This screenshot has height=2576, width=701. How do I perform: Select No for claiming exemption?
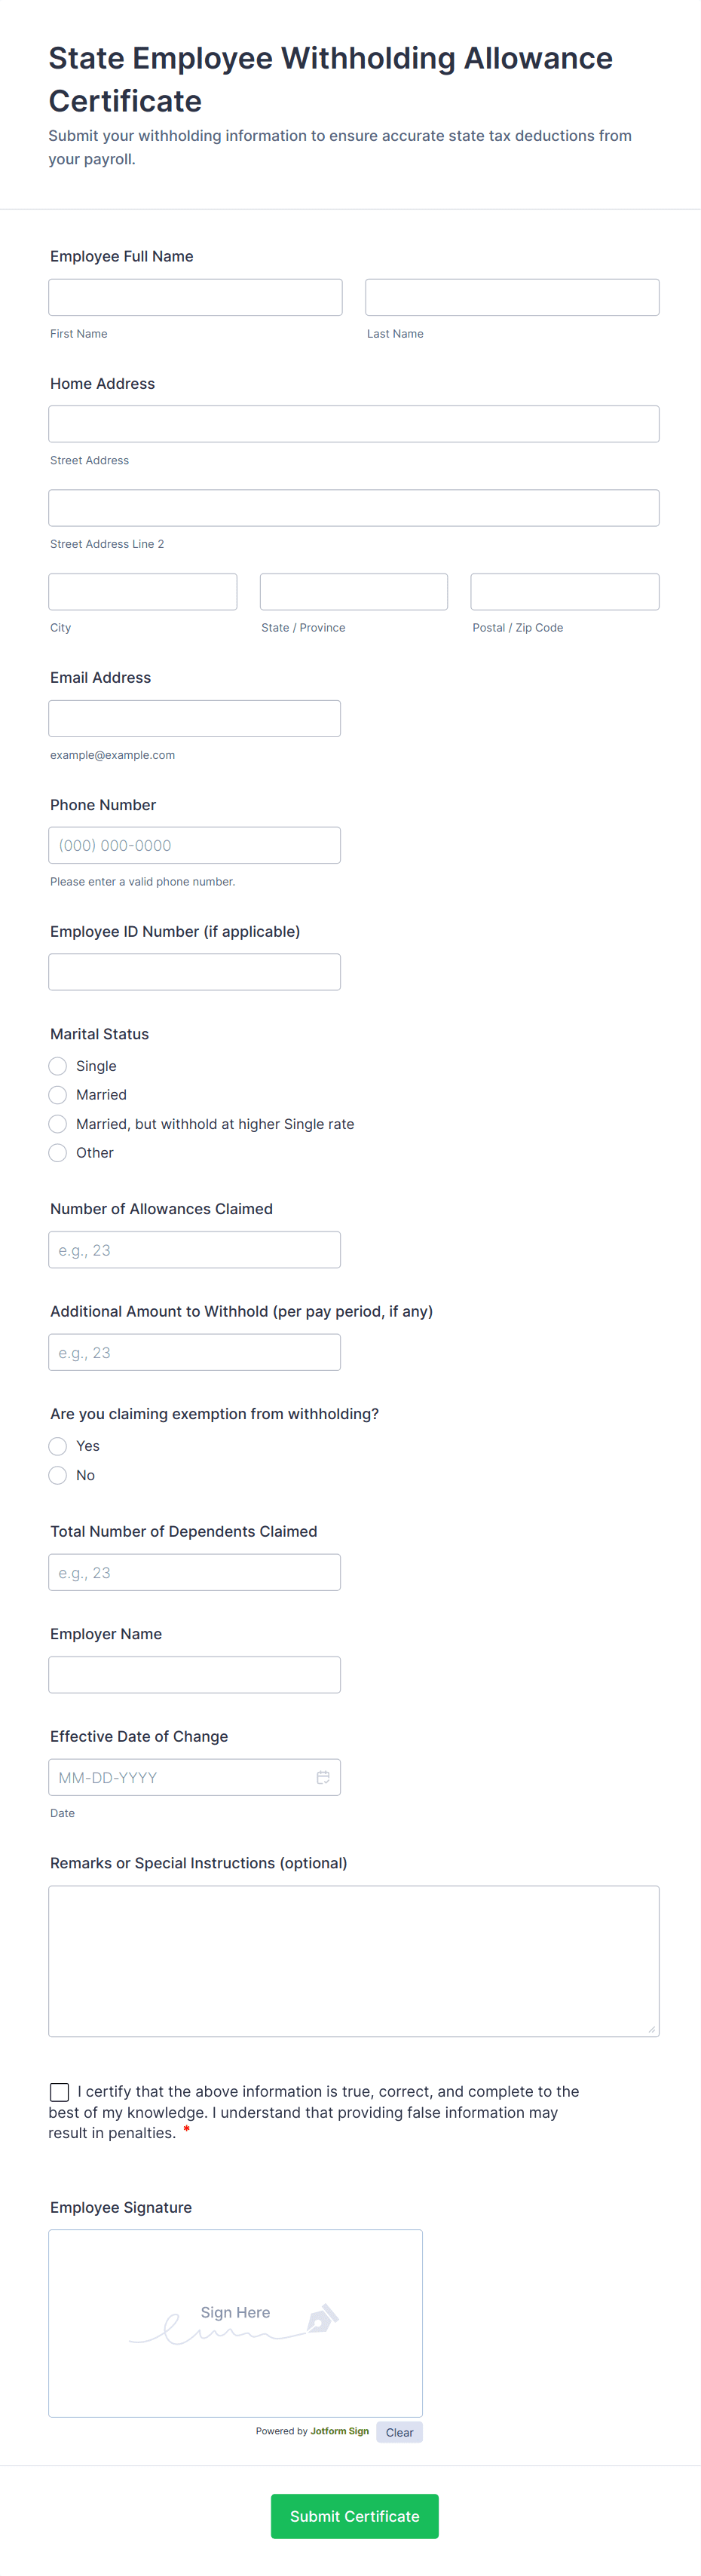(58, 1475)
